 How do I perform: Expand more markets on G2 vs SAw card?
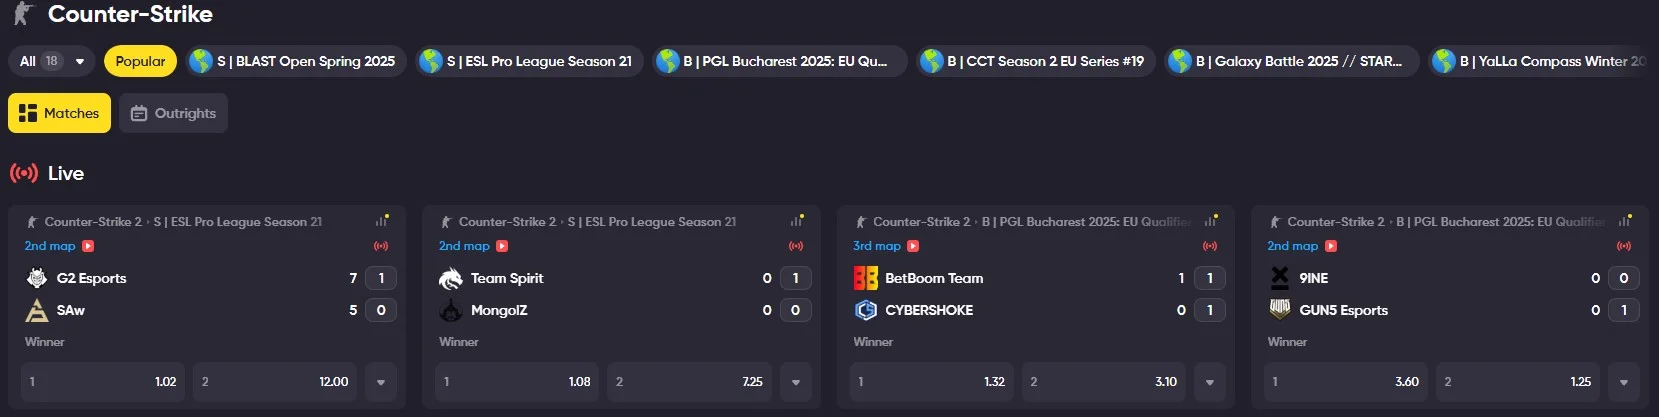tap(381, 382)
